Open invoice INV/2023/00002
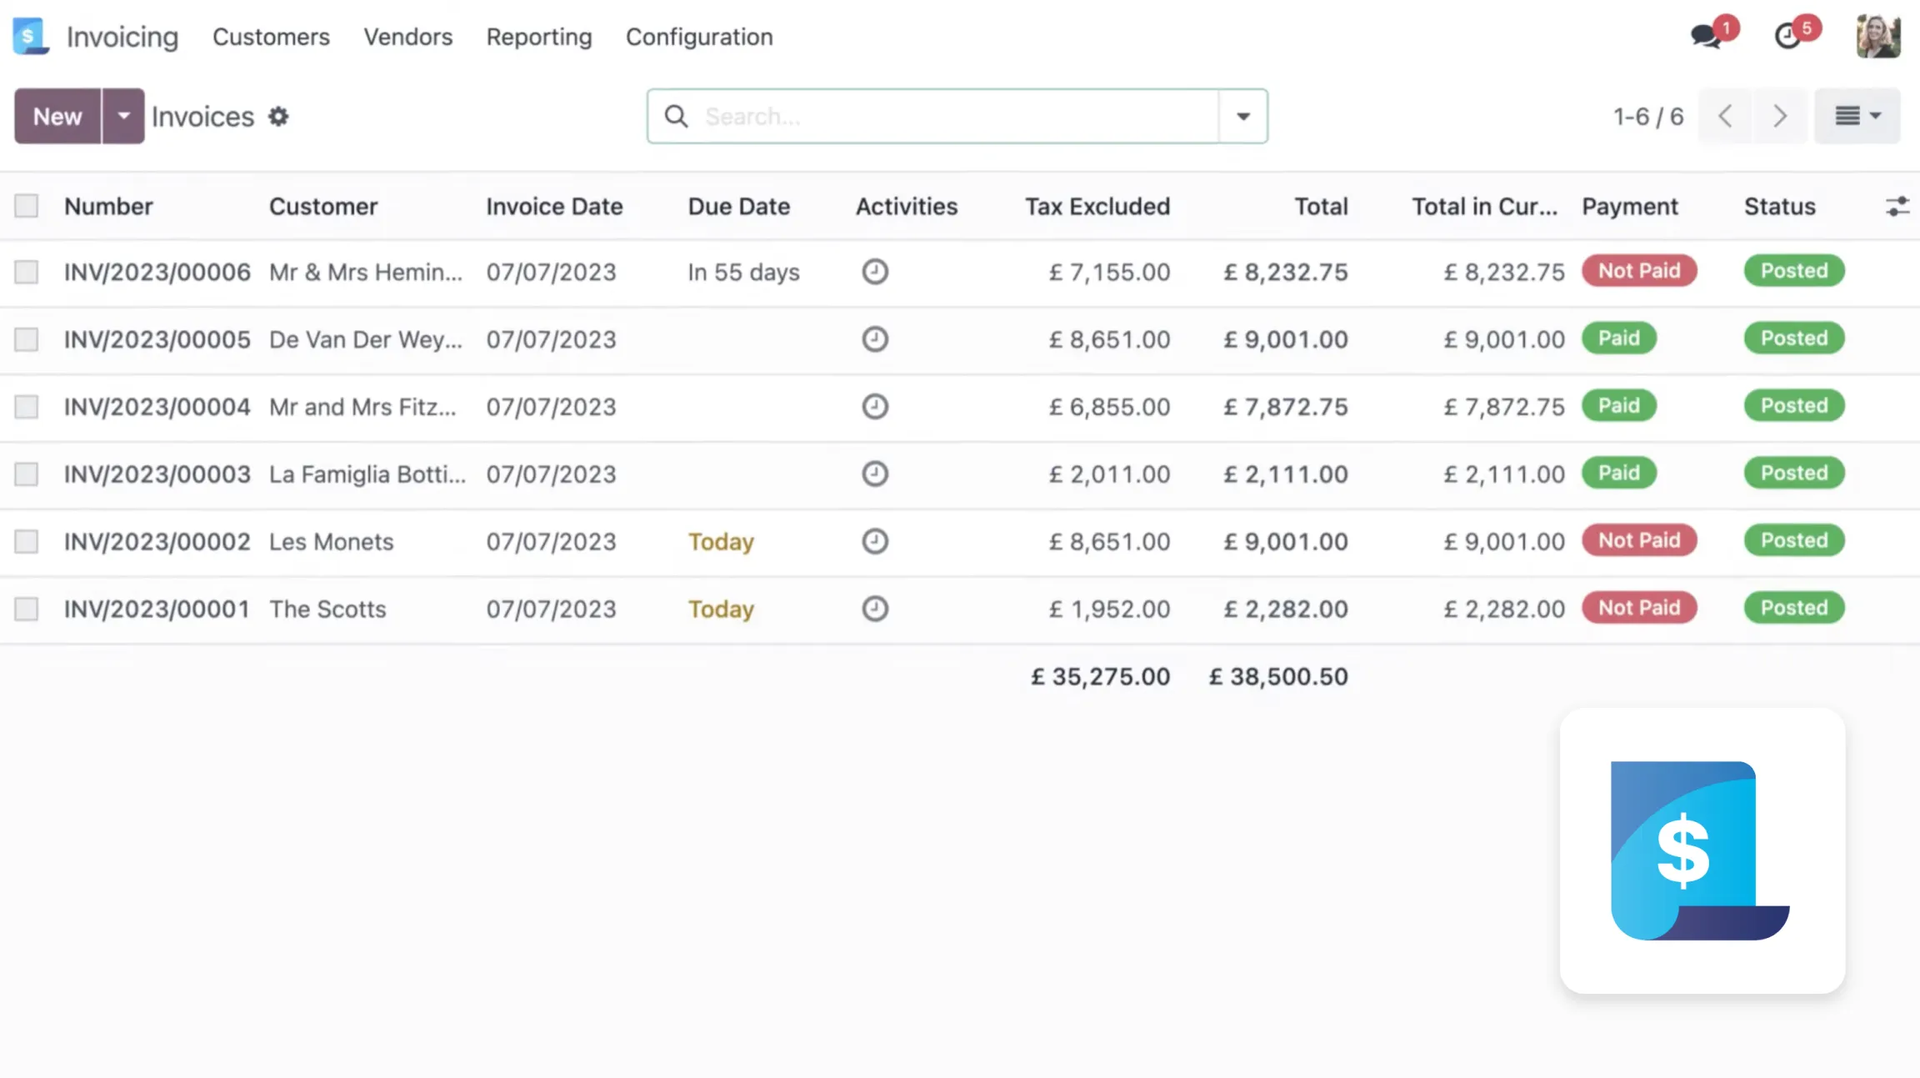Image resolution: width=1920 pixels, height=1078 pixels. pyautogui.click(x=157, y=541)
